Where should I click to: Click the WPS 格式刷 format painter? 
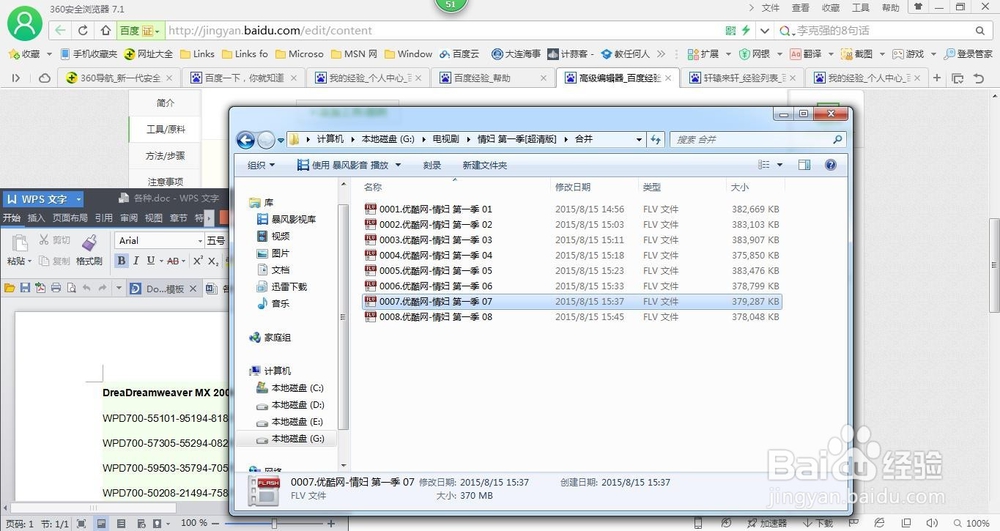[x=89, y=251]
